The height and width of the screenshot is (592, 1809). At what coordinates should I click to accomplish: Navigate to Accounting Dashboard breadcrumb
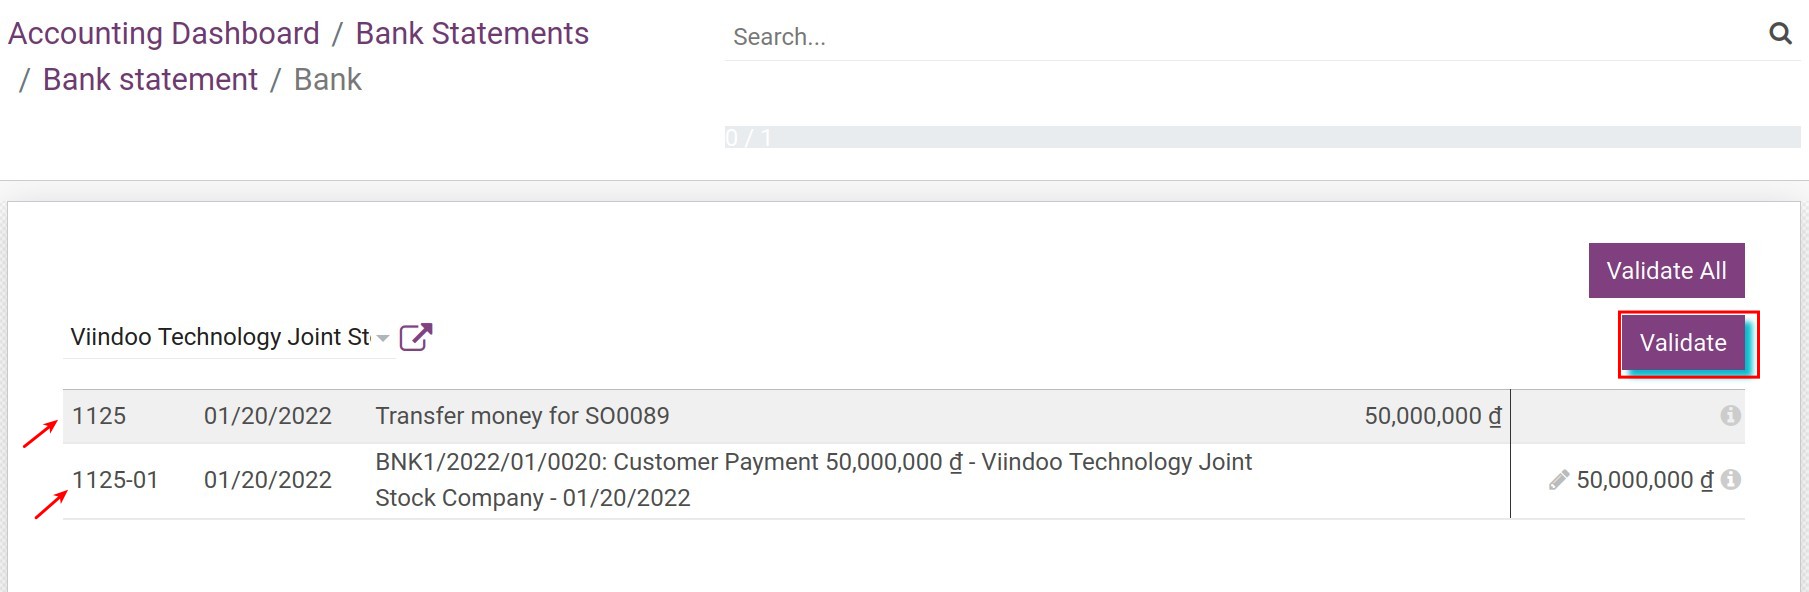point(162,33)
